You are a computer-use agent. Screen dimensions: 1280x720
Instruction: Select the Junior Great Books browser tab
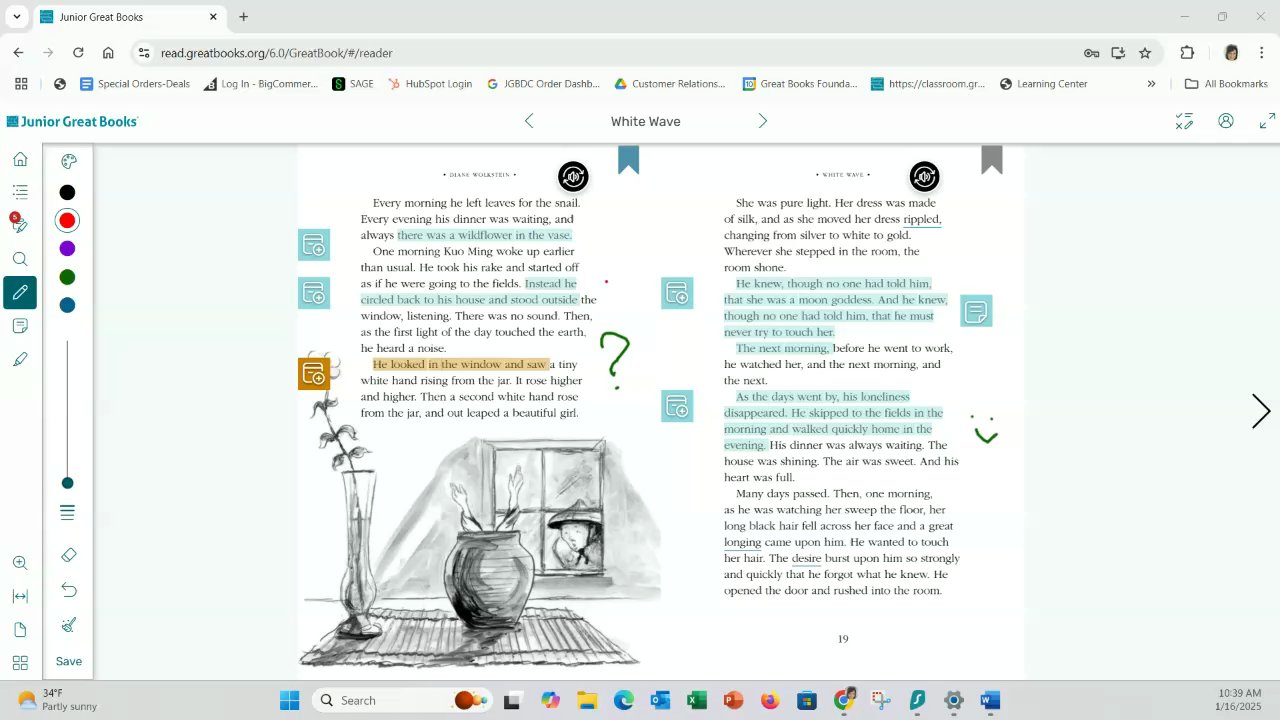click(x=128, y=17)
